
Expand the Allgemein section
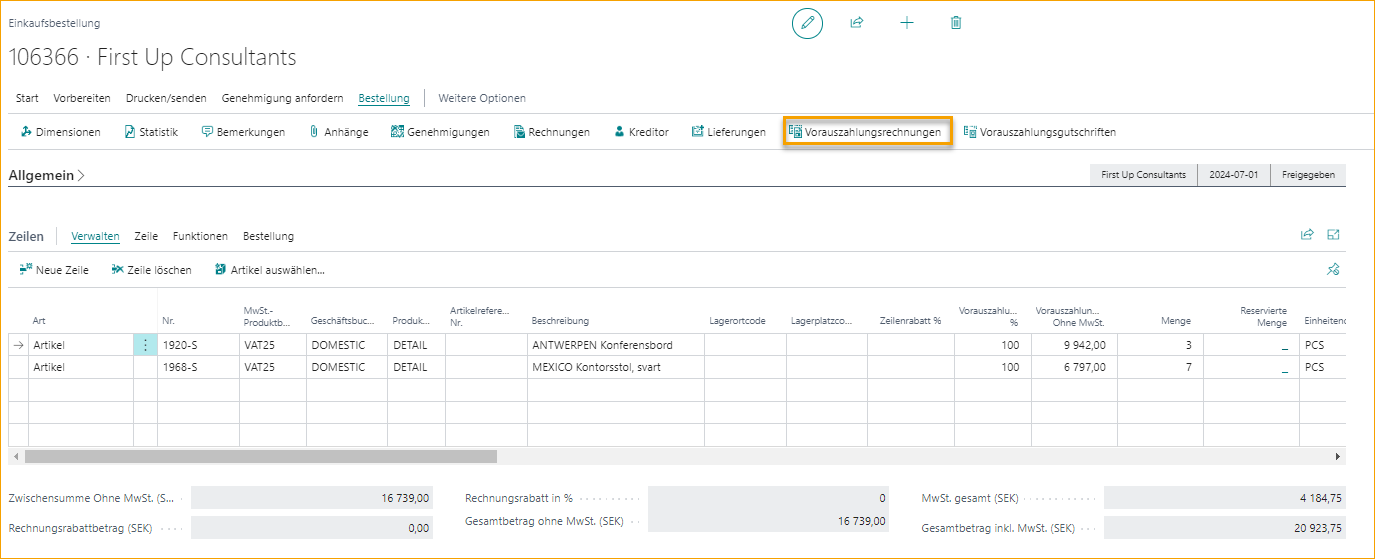click(x=47, y=175)
